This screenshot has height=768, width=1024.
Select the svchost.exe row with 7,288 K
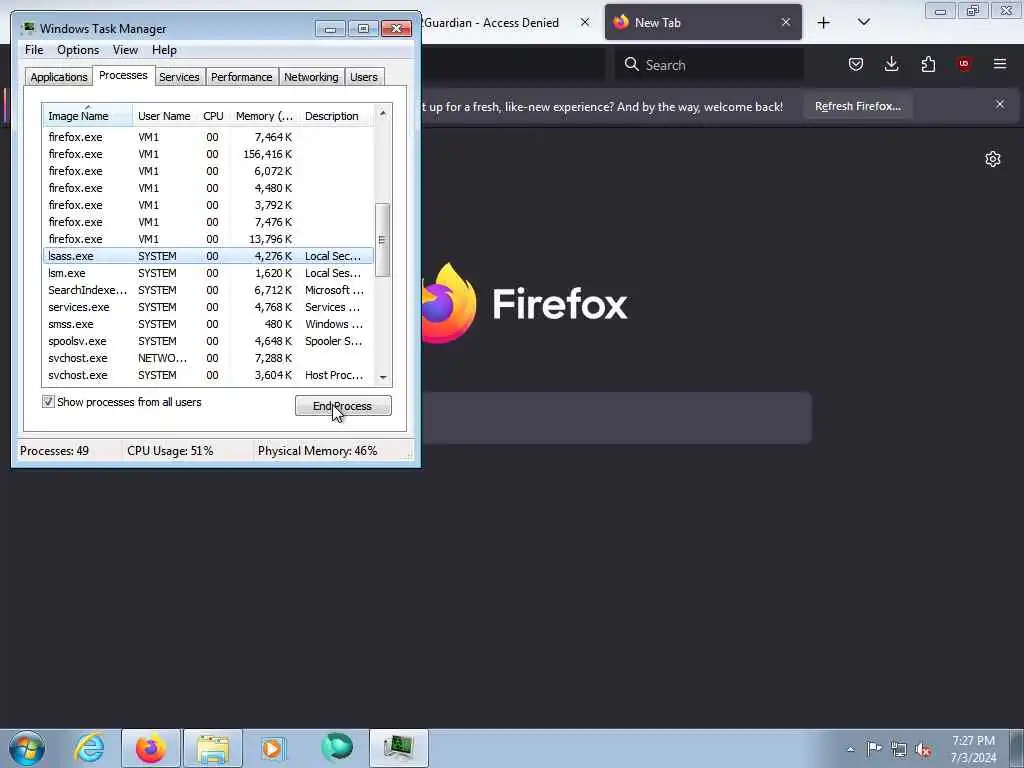208,358
